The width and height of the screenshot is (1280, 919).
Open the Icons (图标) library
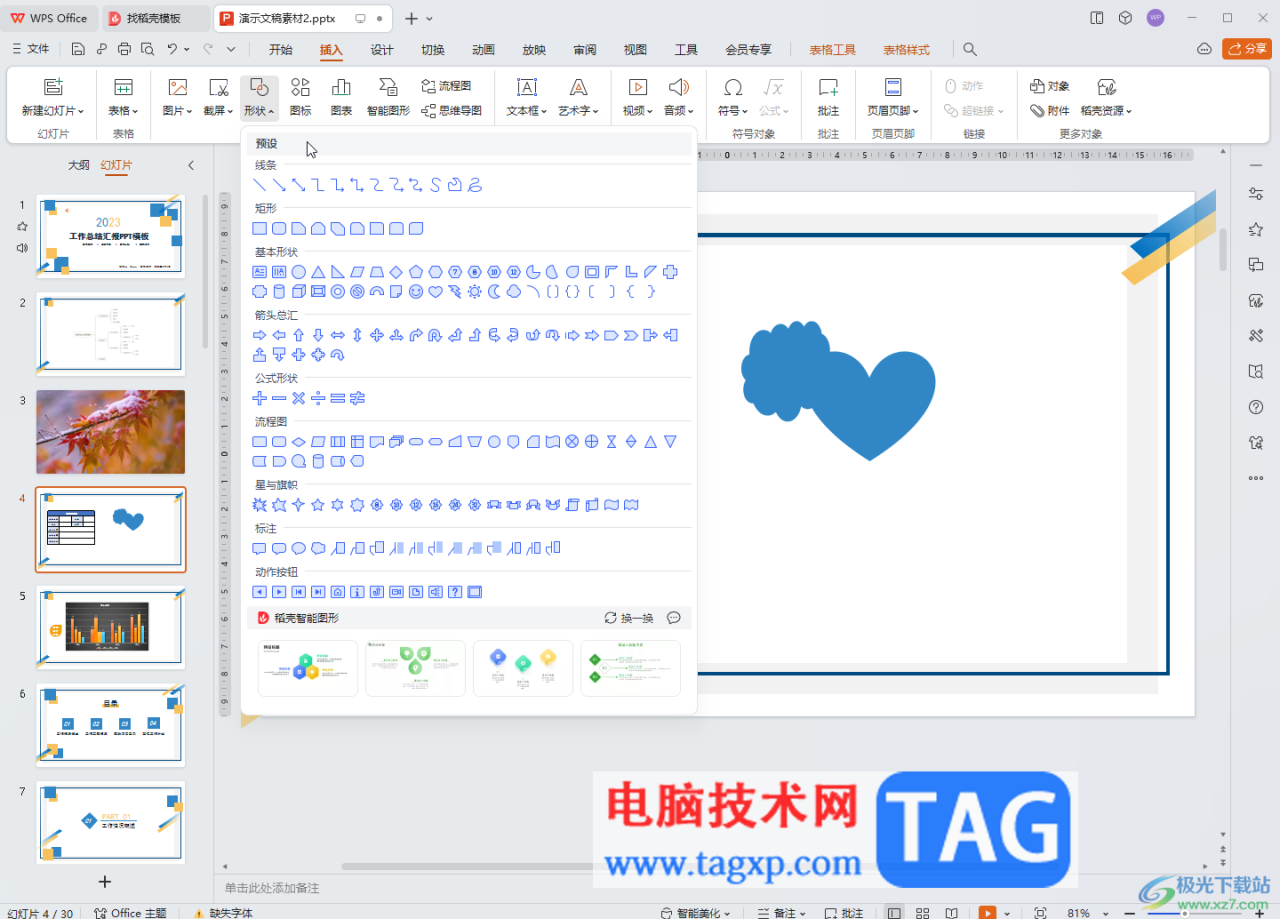[300, 98]
